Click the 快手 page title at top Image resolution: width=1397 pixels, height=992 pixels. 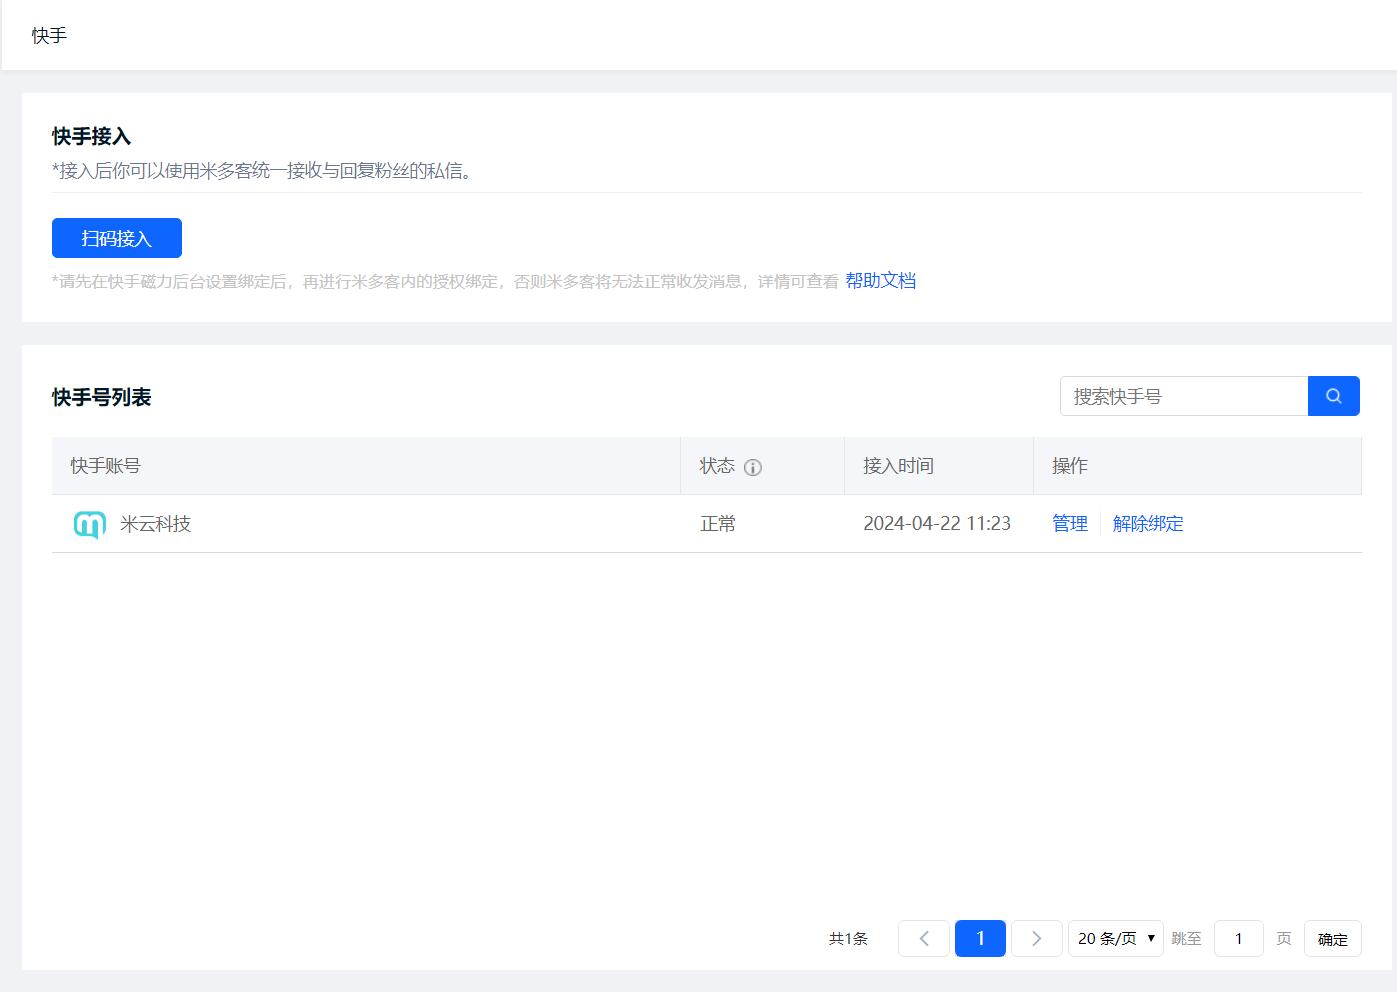(49, 36)
